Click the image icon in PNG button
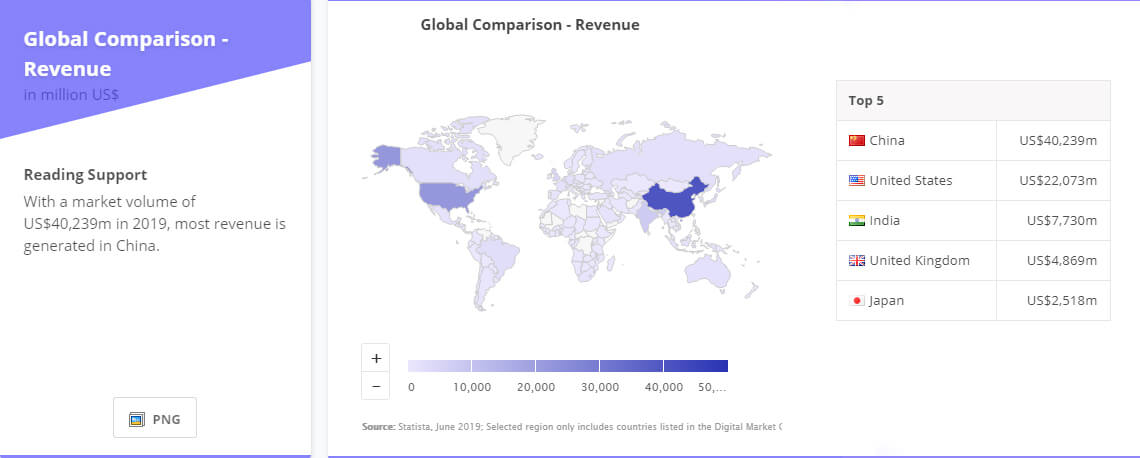The image size is (1140, 458). coord(136,419)
